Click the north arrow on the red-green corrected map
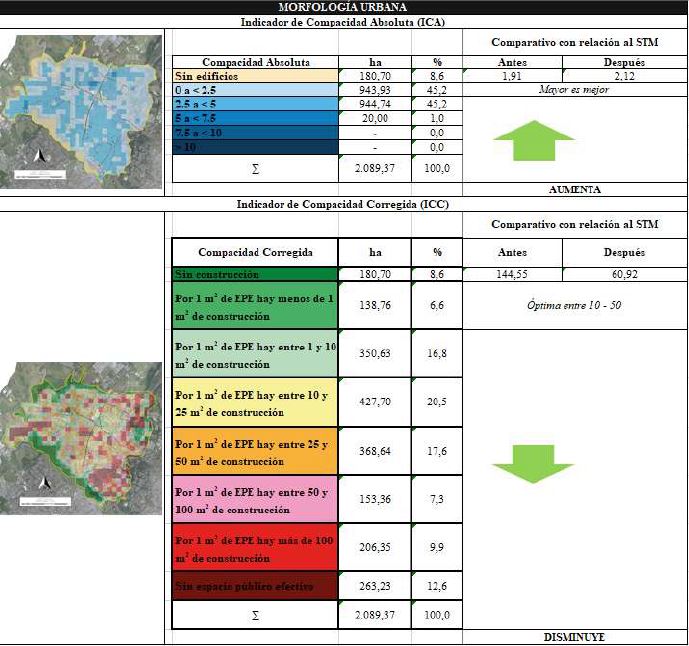This screenshot has height=646, width=689. tap(42, 485)
